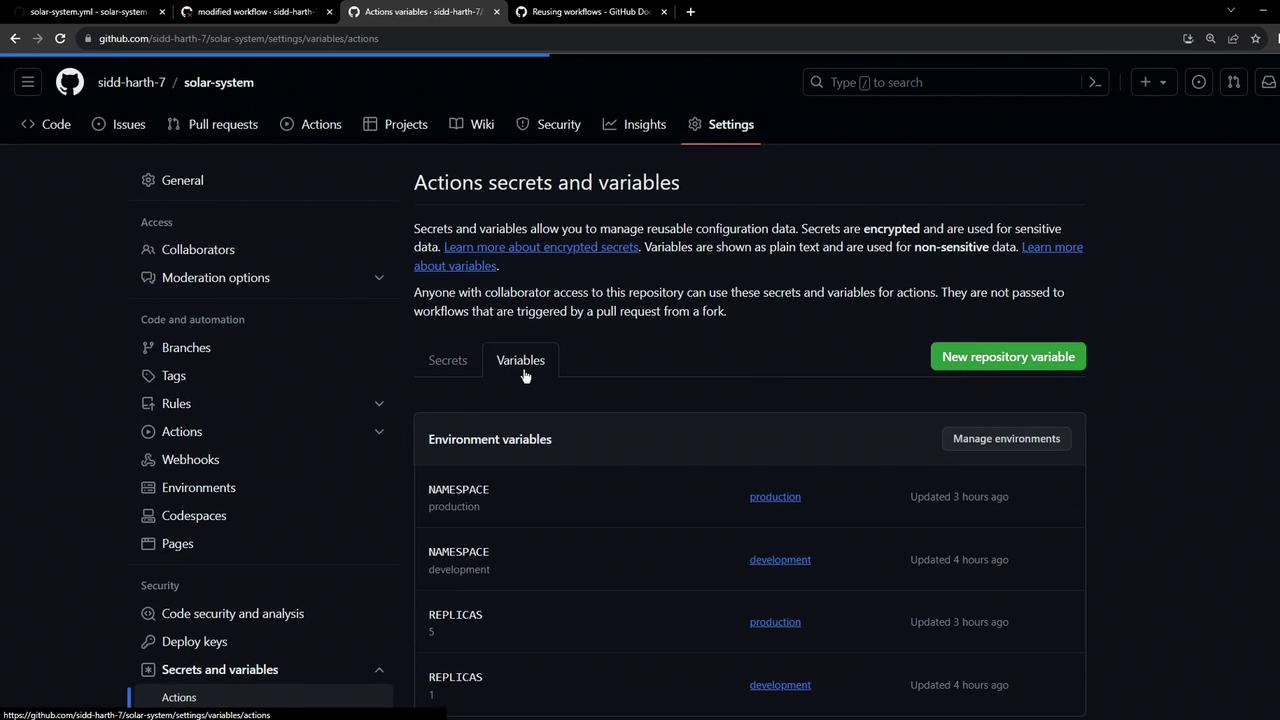Image resolution: width=1280 pixels, height=720 pixels.
Task: Select the Variables tab
Action: pos(521,360)
